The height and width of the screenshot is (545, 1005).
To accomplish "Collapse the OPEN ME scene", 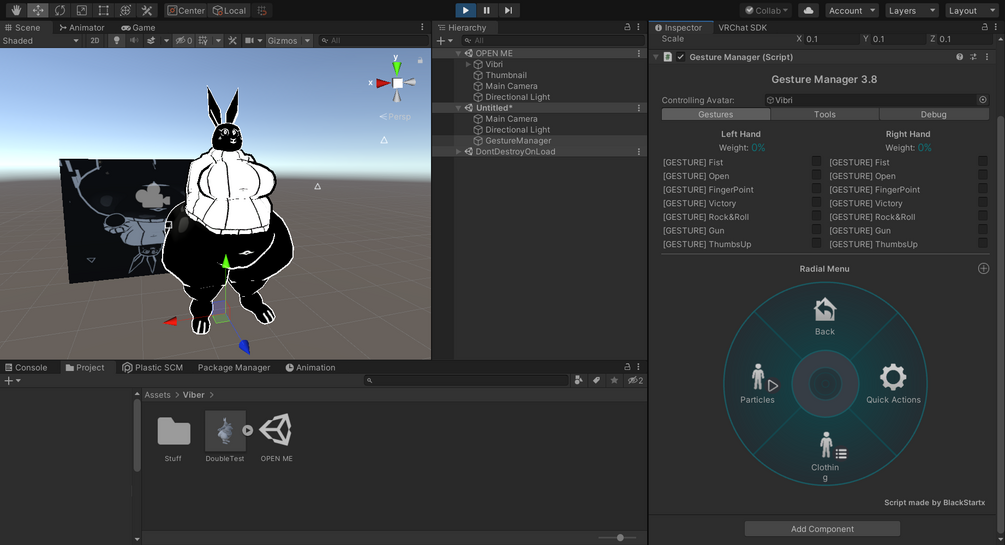I will click(x=458, y=53).
